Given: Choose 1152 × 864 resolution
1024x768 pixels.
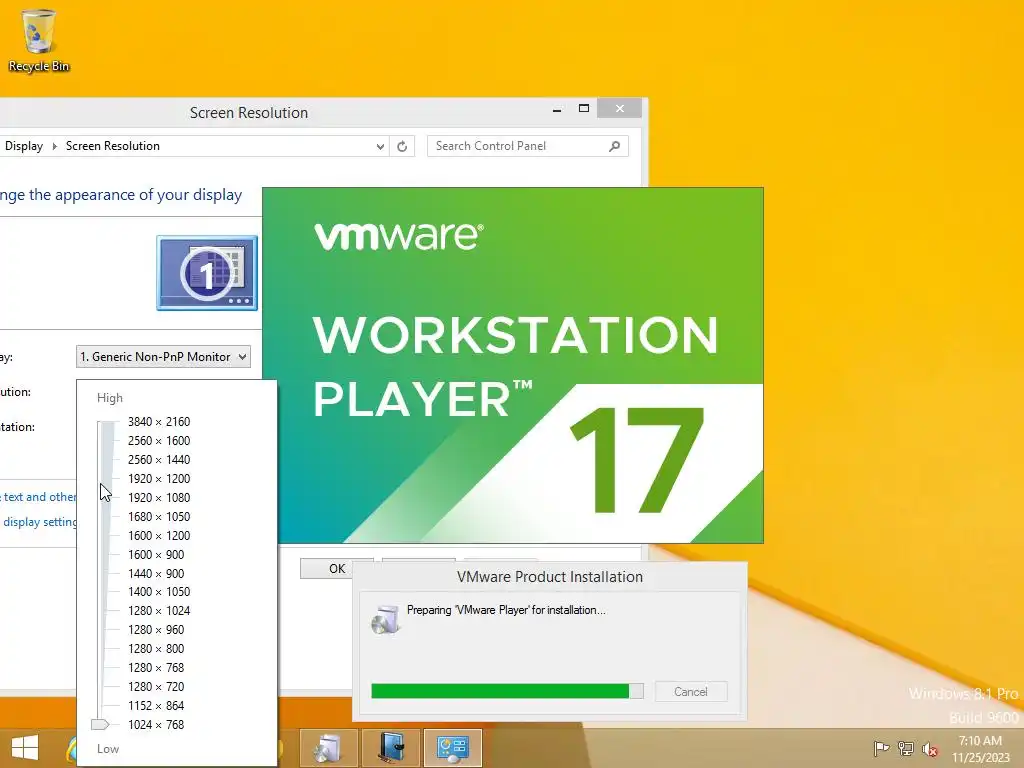Looking at the screenshot, I should point(156,705).
